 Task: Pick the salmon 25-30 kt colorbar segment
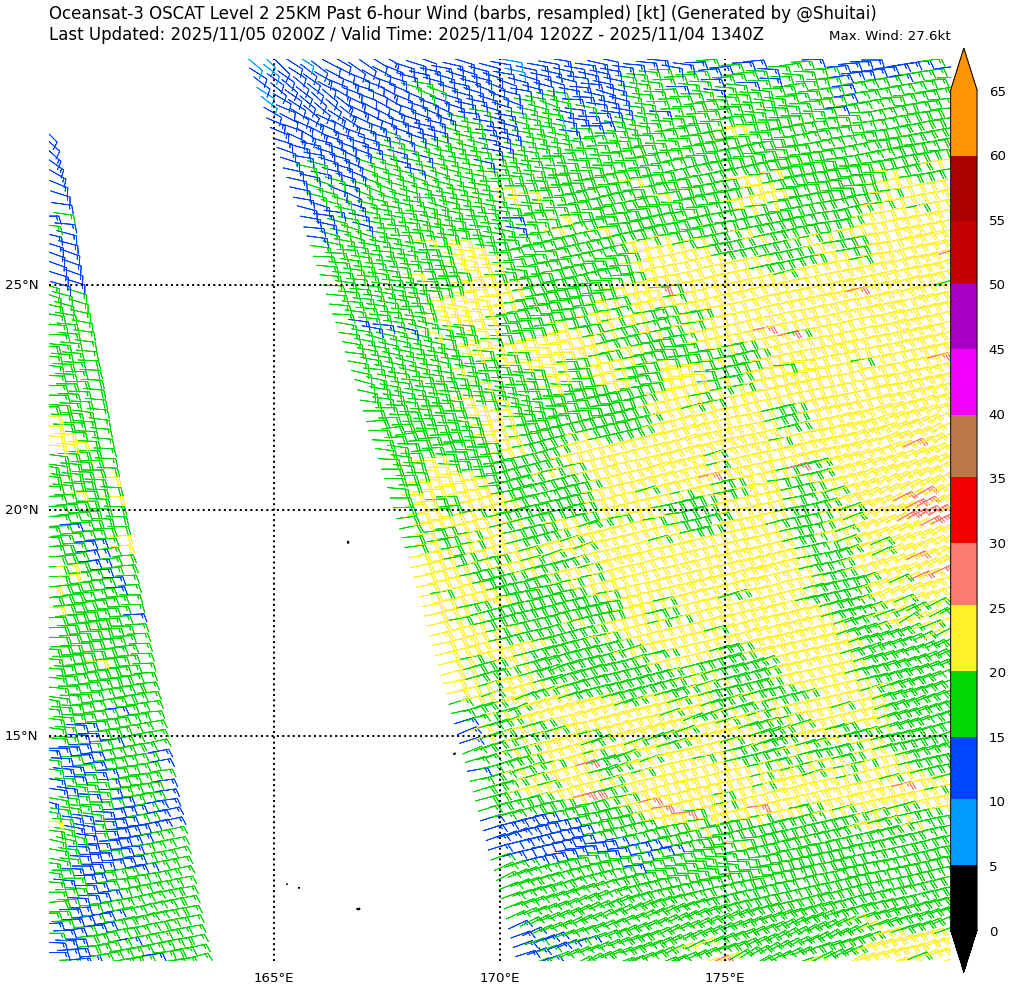(963, 575)
